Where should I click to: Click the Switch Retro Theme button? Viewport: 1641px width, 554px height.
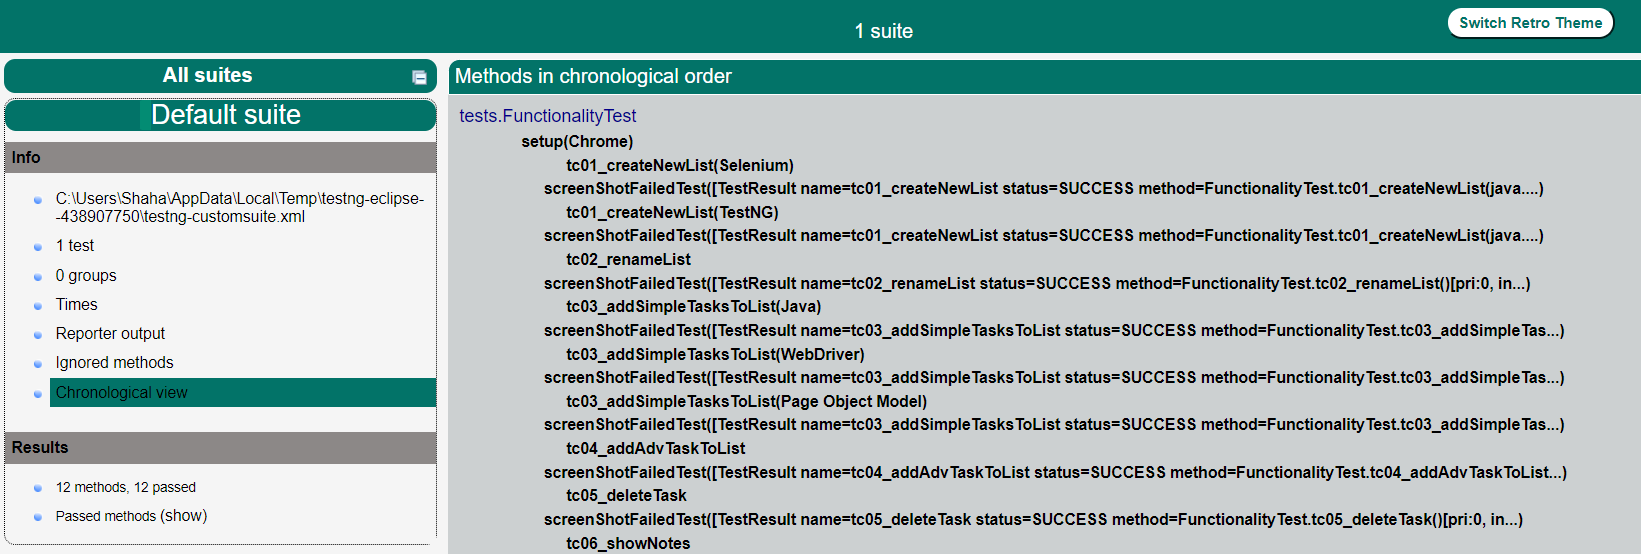click(1529, 23)
